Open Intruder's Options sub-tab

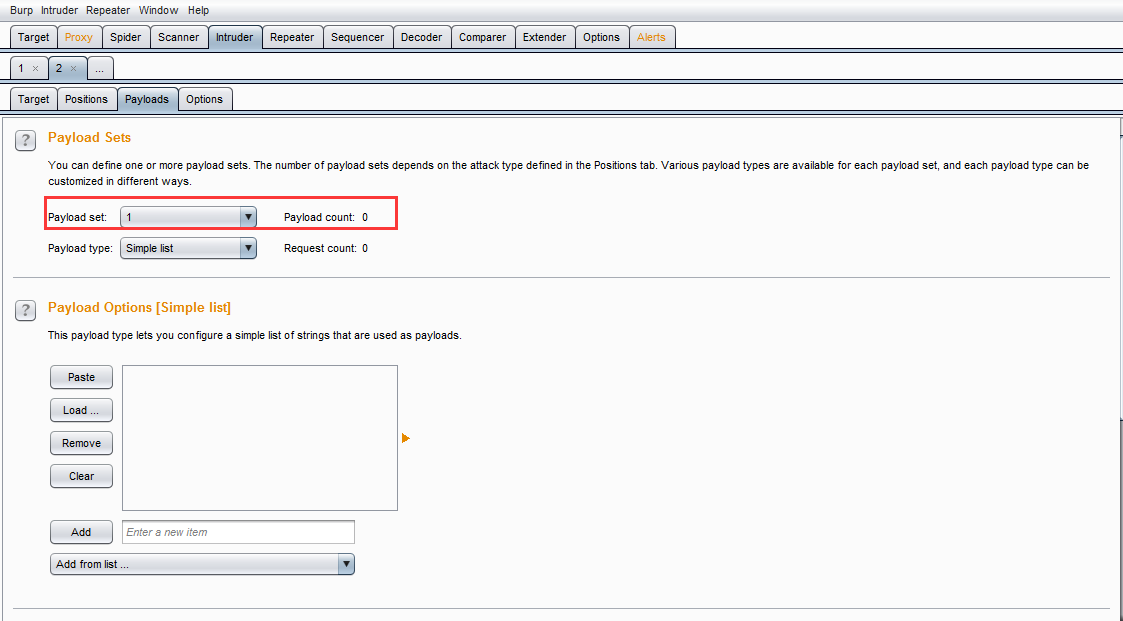click(205, 99)
